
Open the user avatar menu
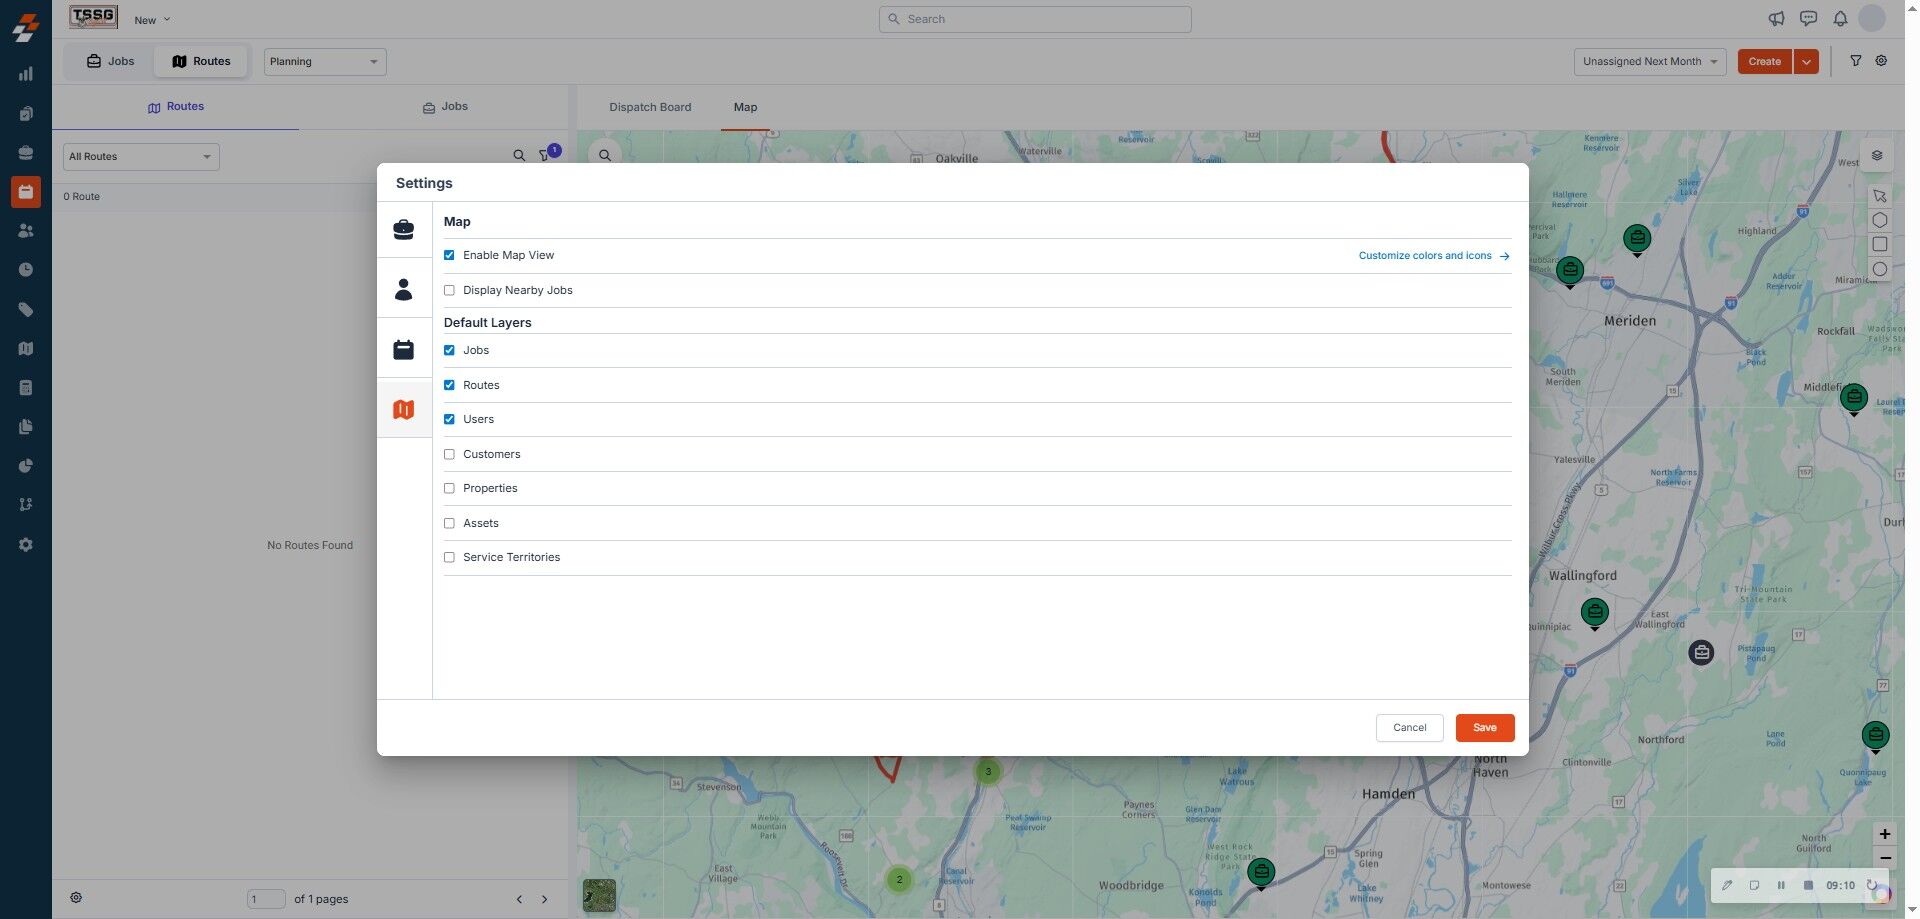pyautogui.click(x=1872, y=18)
